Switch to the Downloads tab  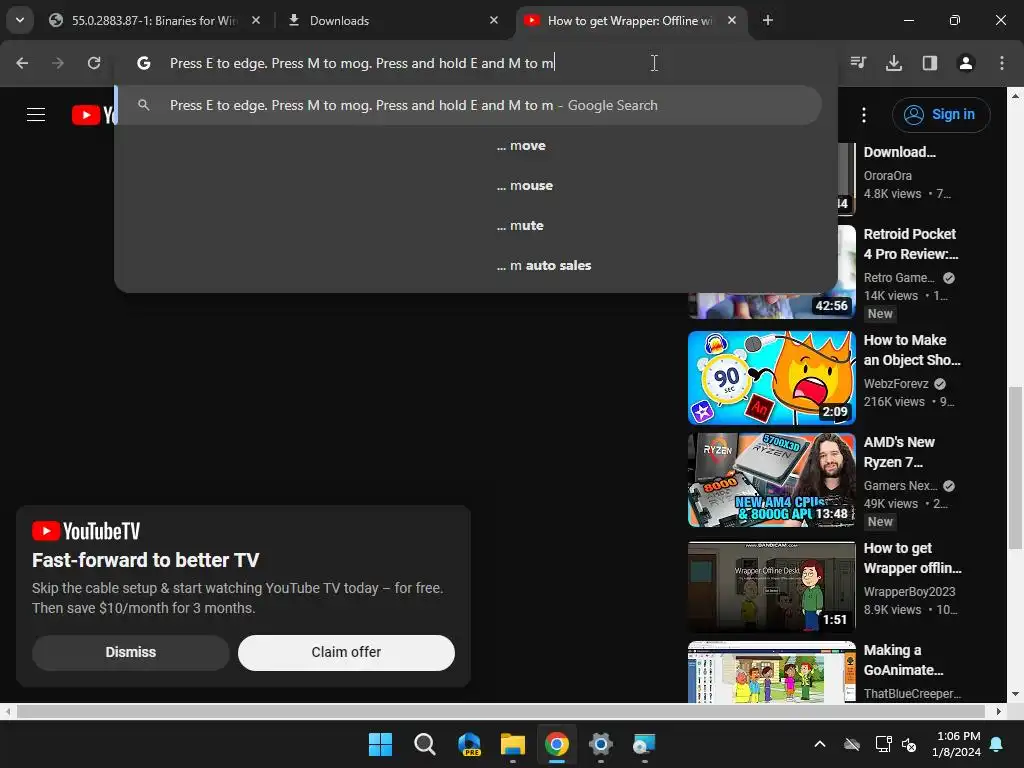click(x=392, y=20)
